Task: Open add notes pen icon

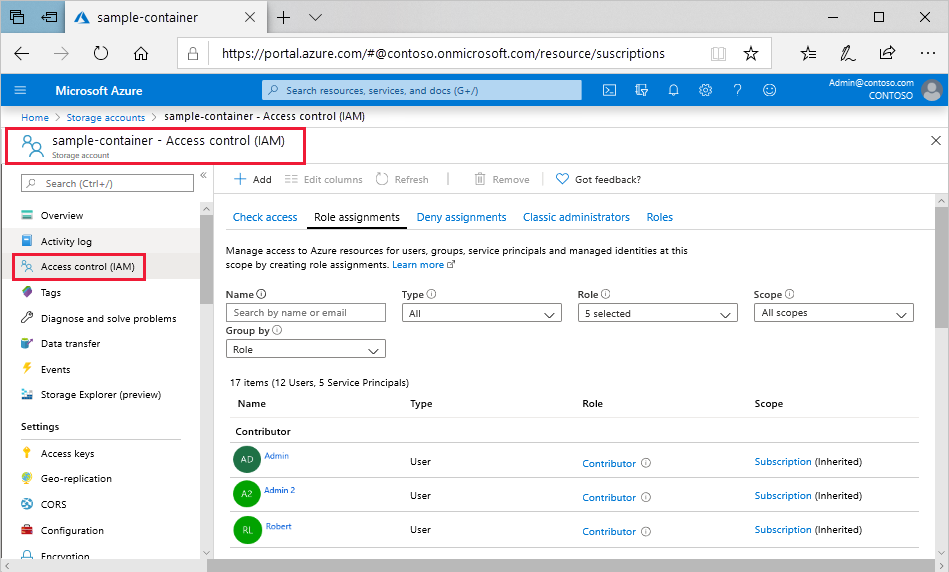Action: 847,53
